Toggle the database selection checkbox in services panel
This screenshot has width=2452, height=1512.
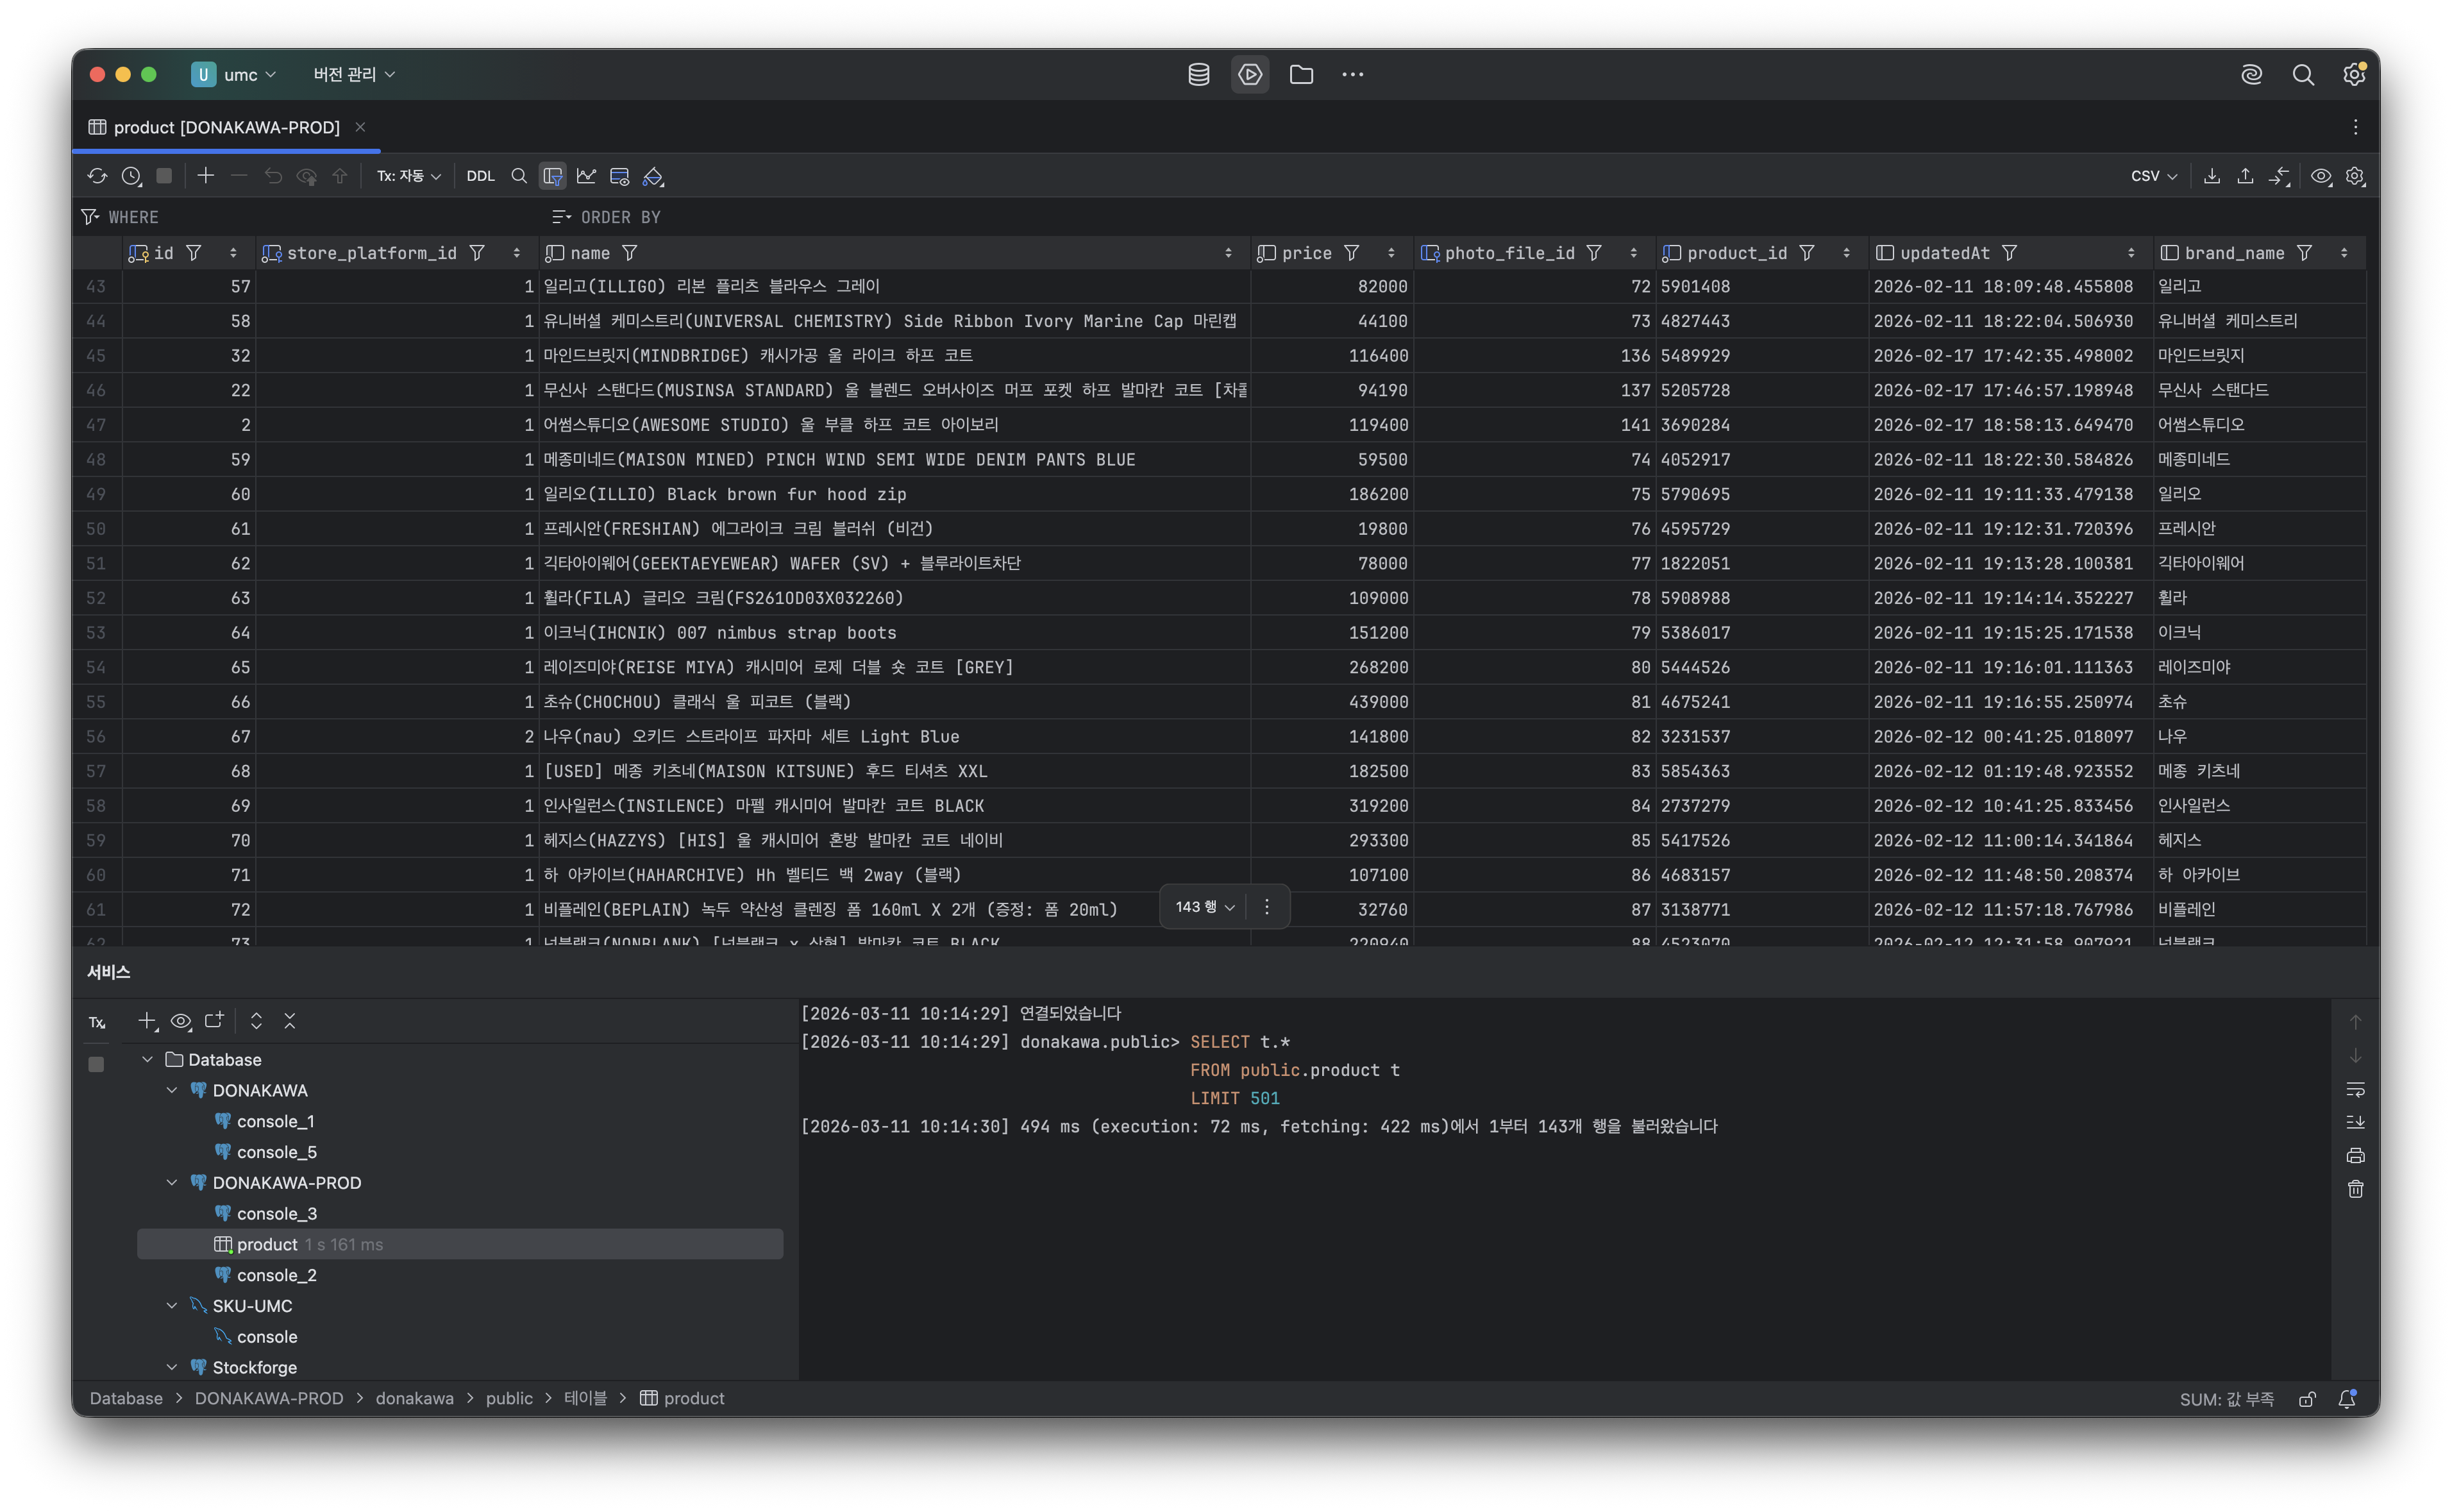(x=96, y=1064)
